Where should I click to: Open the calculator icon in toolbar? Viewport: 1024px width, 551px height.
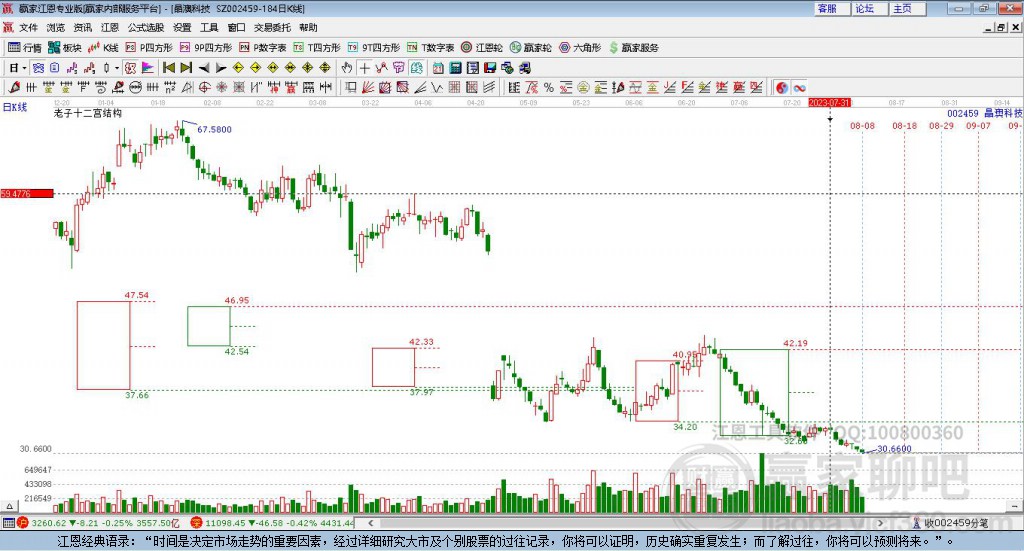coord(455,68)
